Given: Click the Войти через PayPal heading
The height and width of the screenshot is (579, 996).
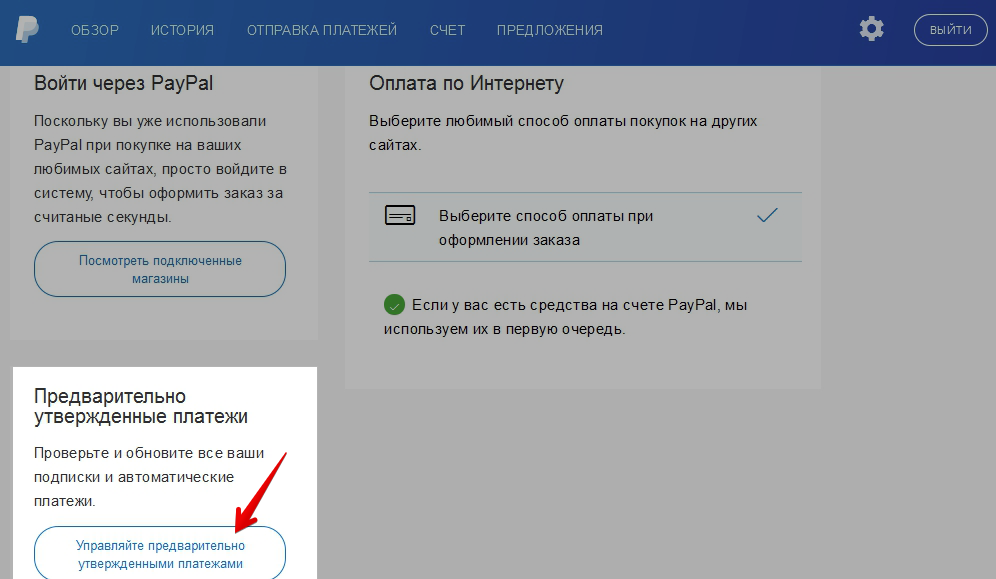Looking at the screenshot, I should coord(124,83).
